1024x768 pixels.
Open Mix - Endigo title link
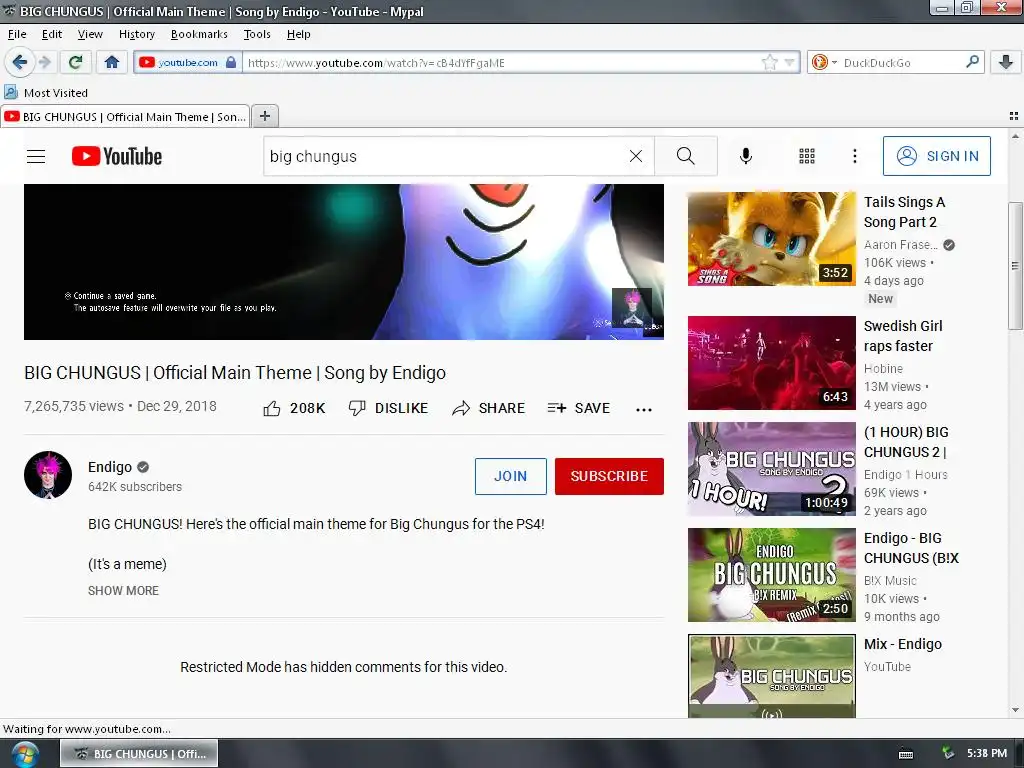pos(903,644)
